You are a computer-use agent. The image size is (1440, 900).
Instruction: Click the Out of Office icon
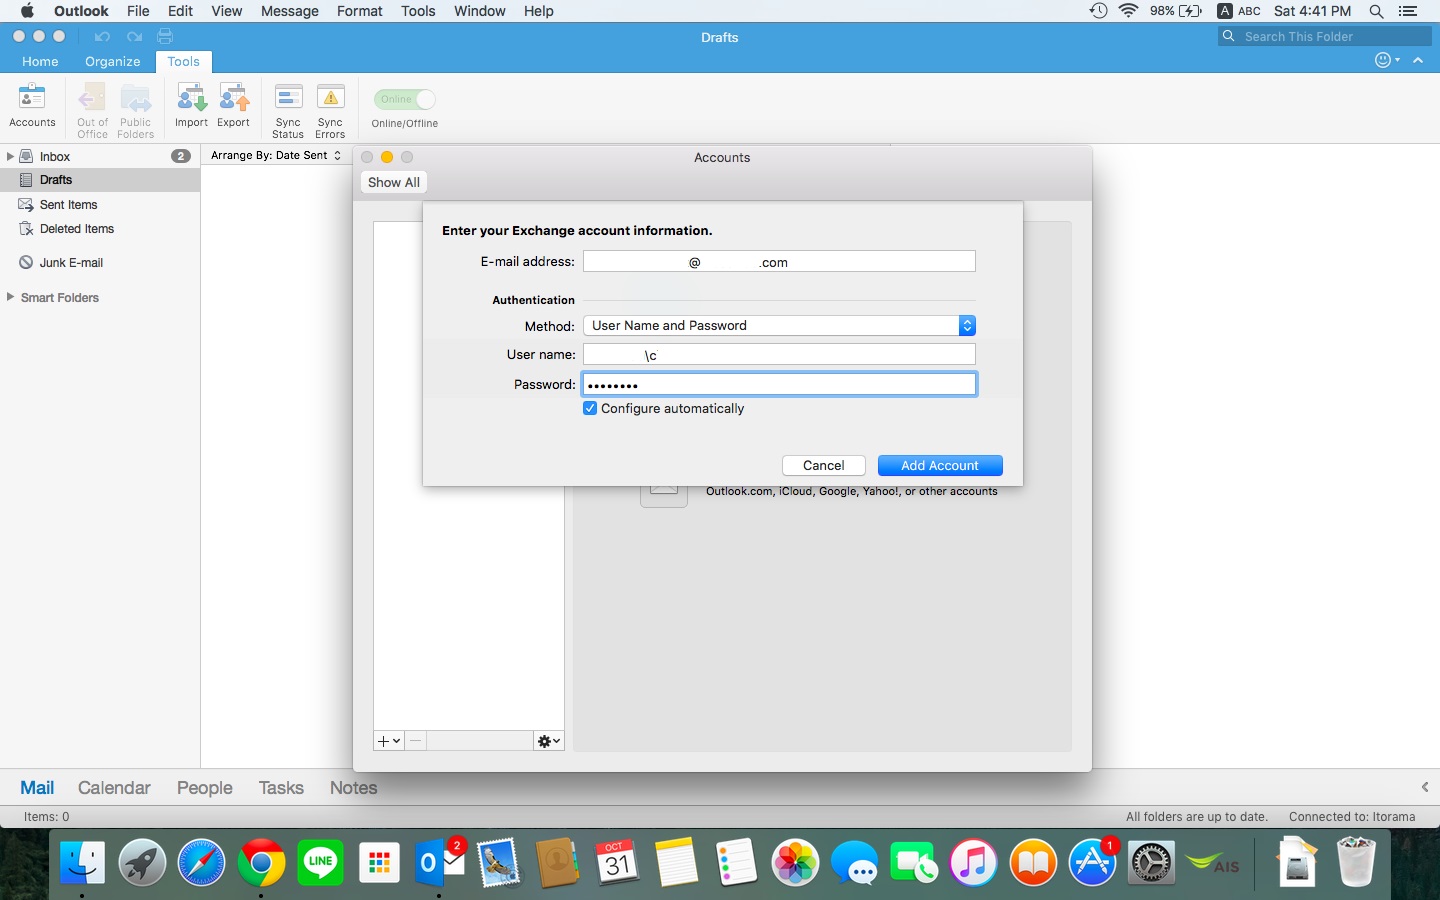click(92, 110)
